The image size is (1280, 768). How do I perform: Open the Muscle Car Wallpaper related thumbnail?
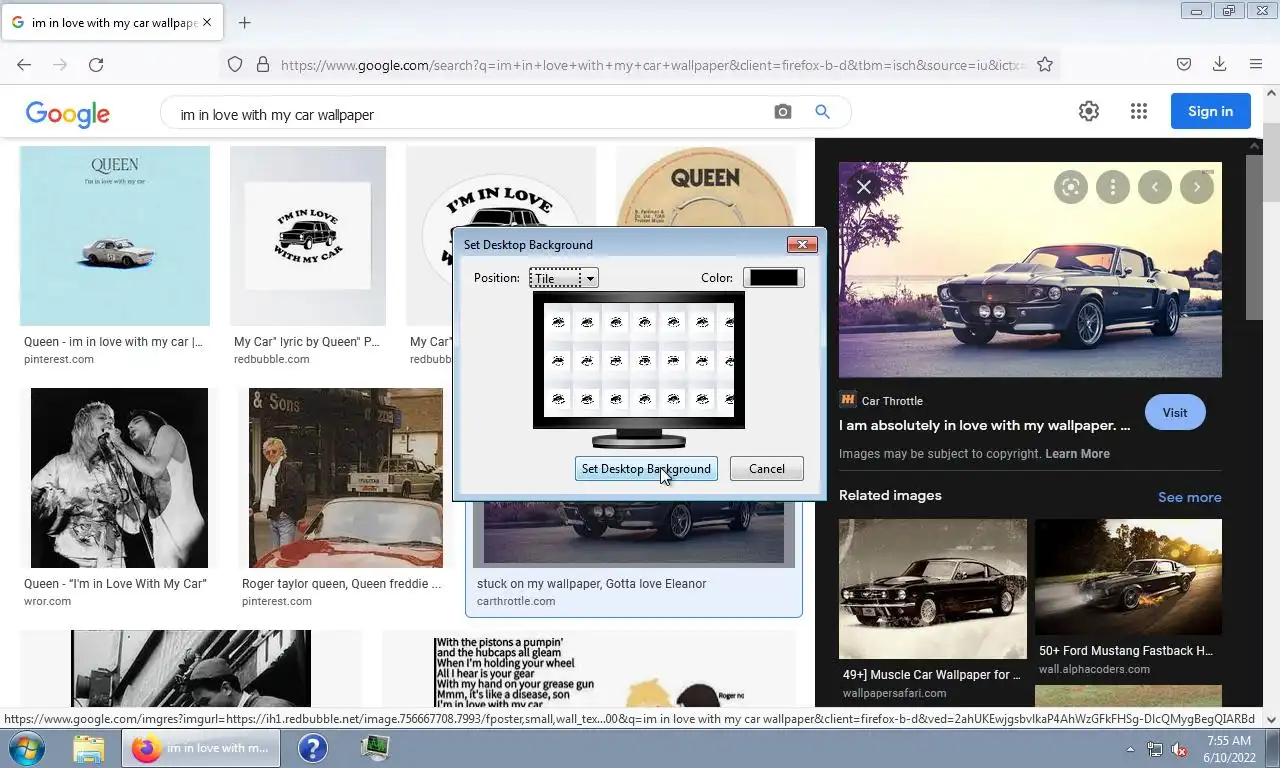pyautogui.click(x=933, y=588)
